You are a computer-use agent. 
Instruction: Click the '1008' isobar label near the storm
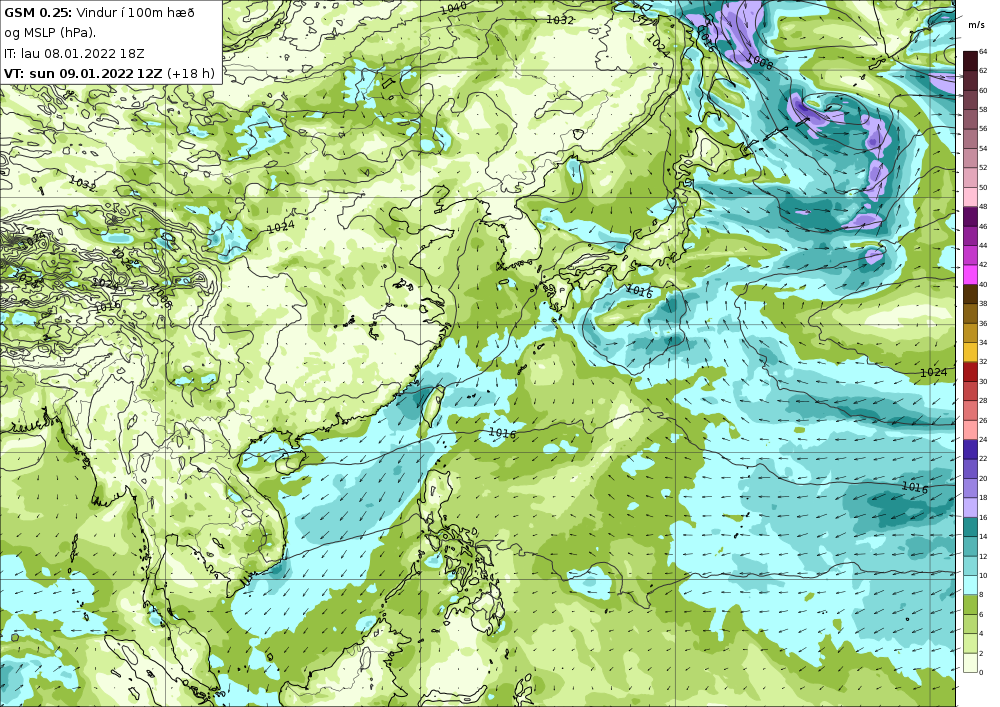click(759, 62)
